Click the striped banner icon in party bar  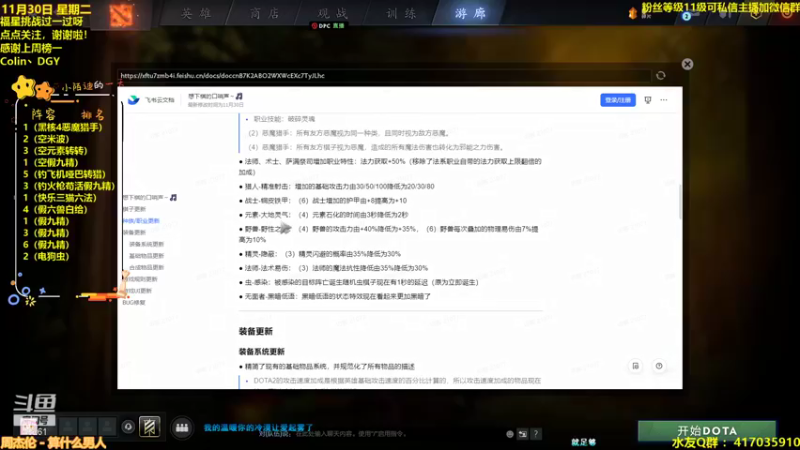click(x=149, y=427)
